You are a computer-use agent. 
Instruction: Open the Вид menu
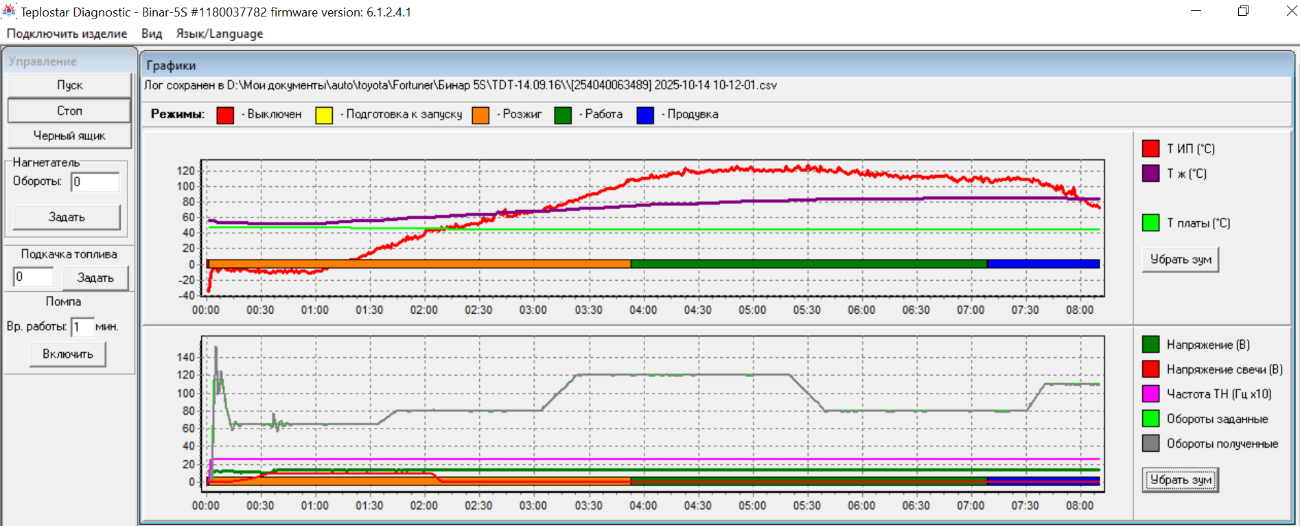point(152,33)
